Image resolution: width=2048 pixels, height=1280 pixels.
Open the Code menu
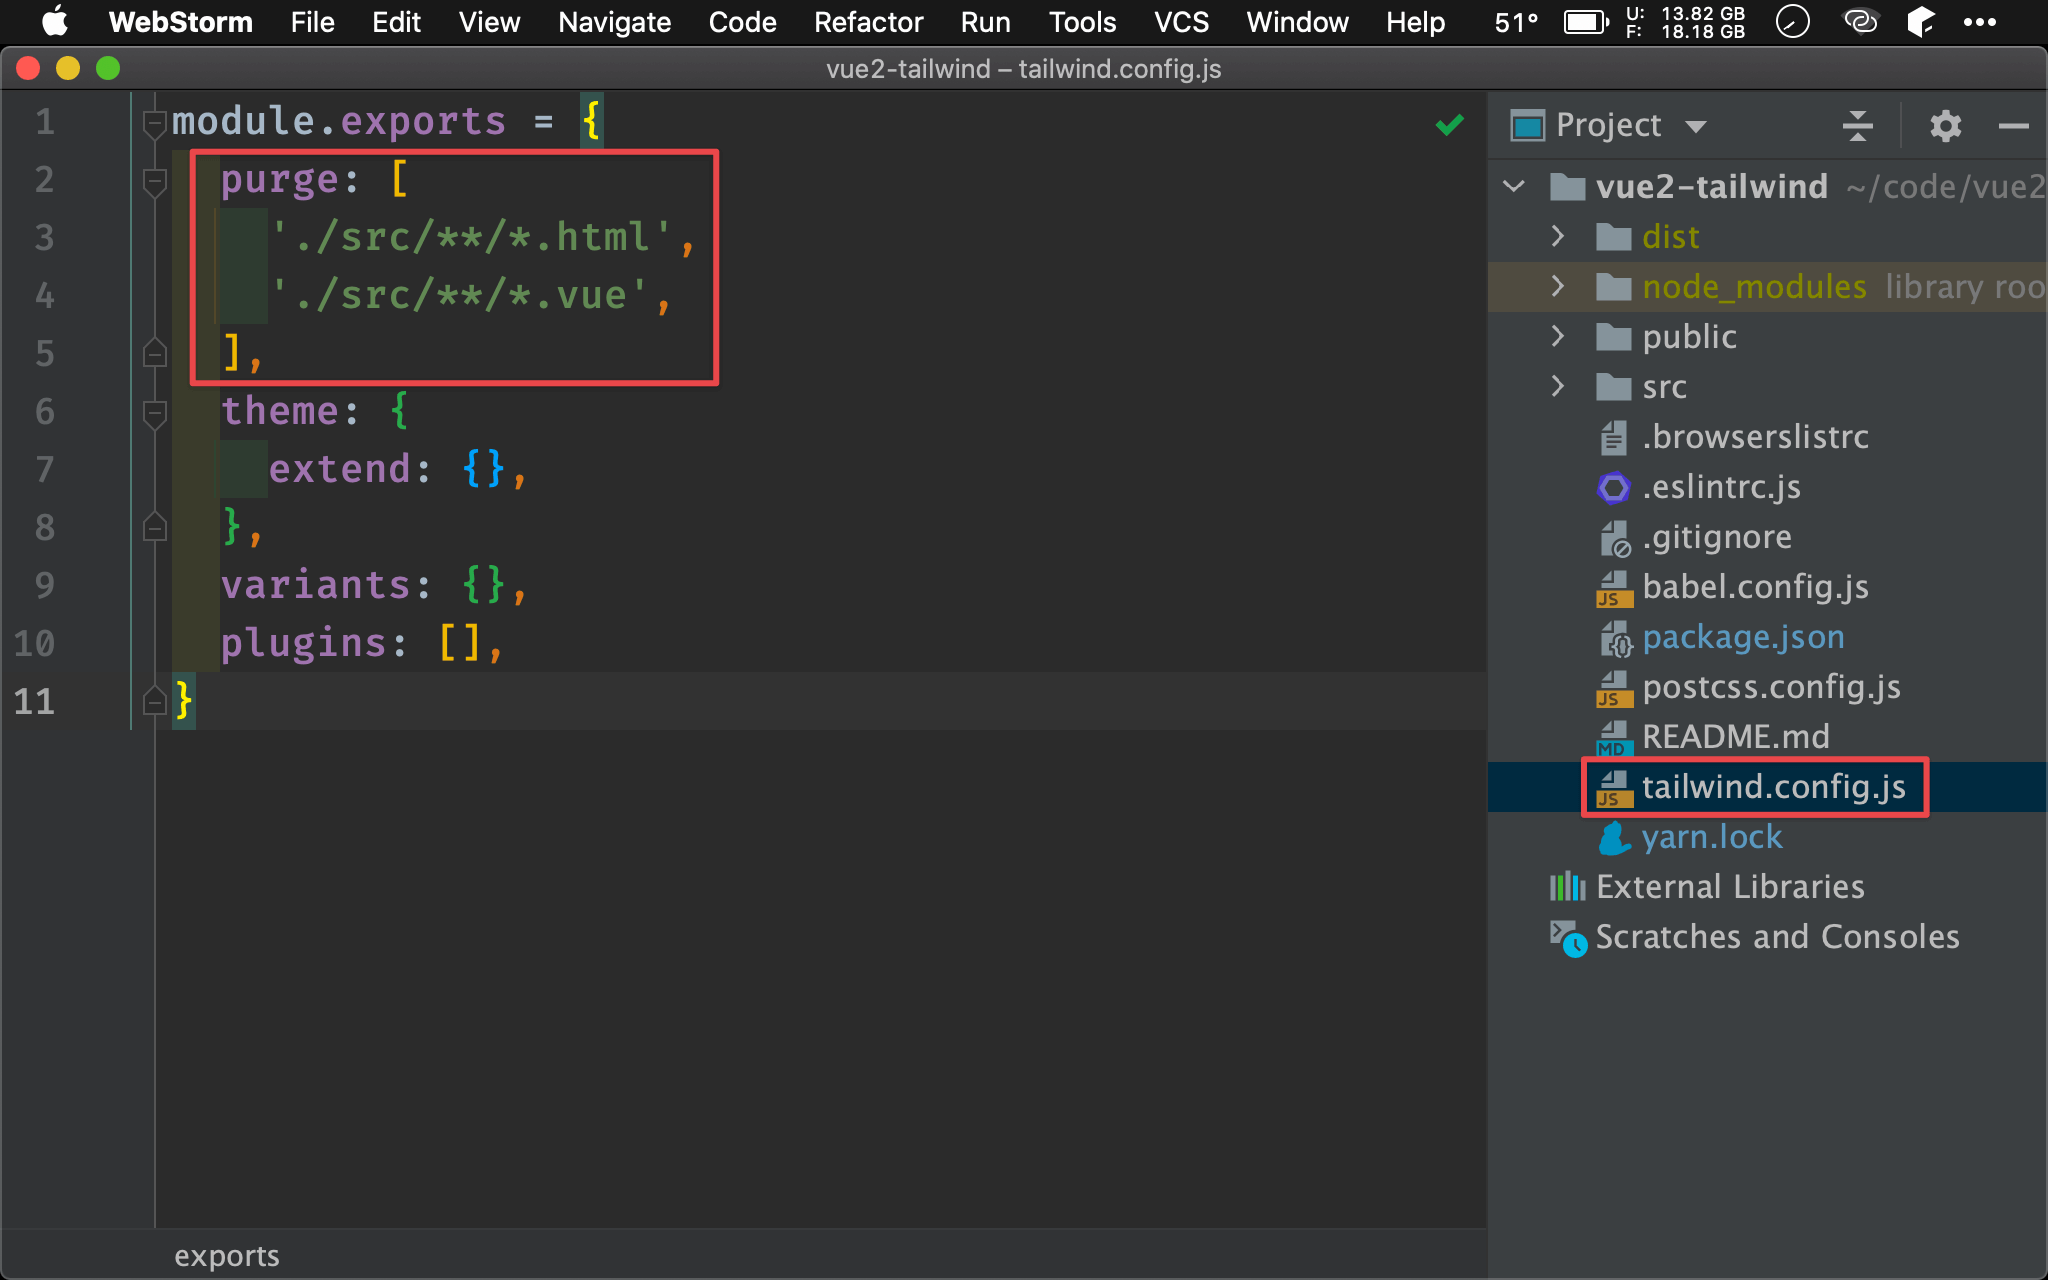click(x=742, y=22)
